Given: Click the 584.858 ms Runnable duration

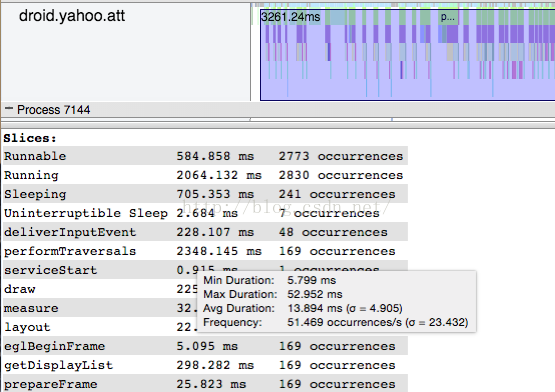Looking at the screenshot, I should (215, 156).
